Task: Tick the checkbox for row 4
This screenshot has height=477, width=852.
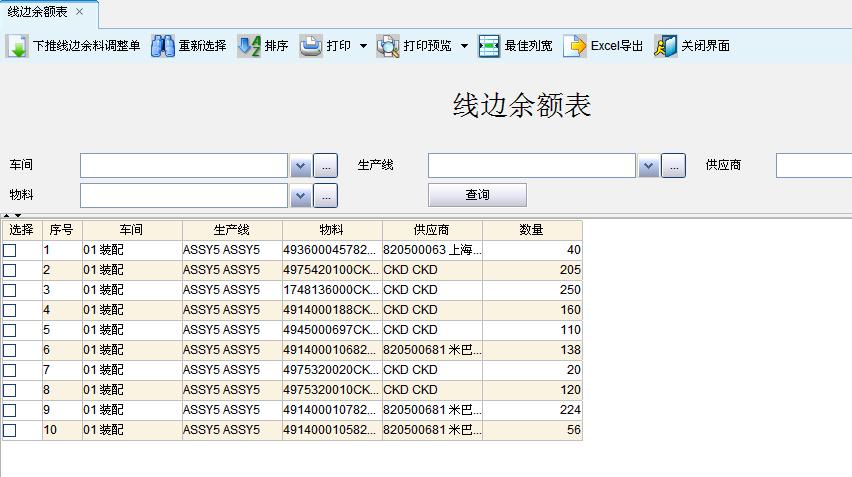Action: (10, 310)
